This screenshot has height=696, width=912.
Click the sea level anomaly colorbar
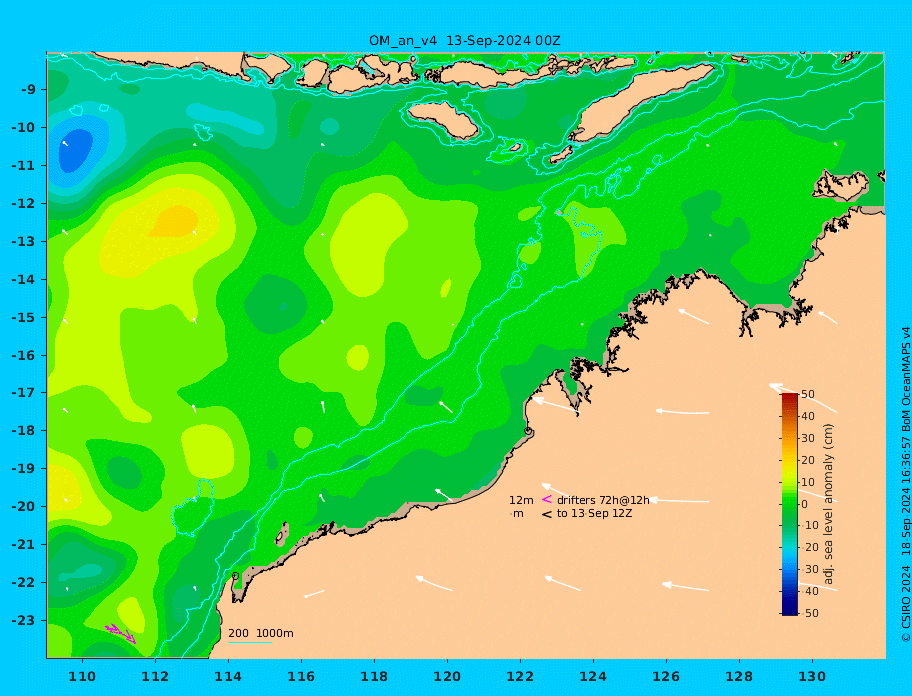click(x=789, y=504)
